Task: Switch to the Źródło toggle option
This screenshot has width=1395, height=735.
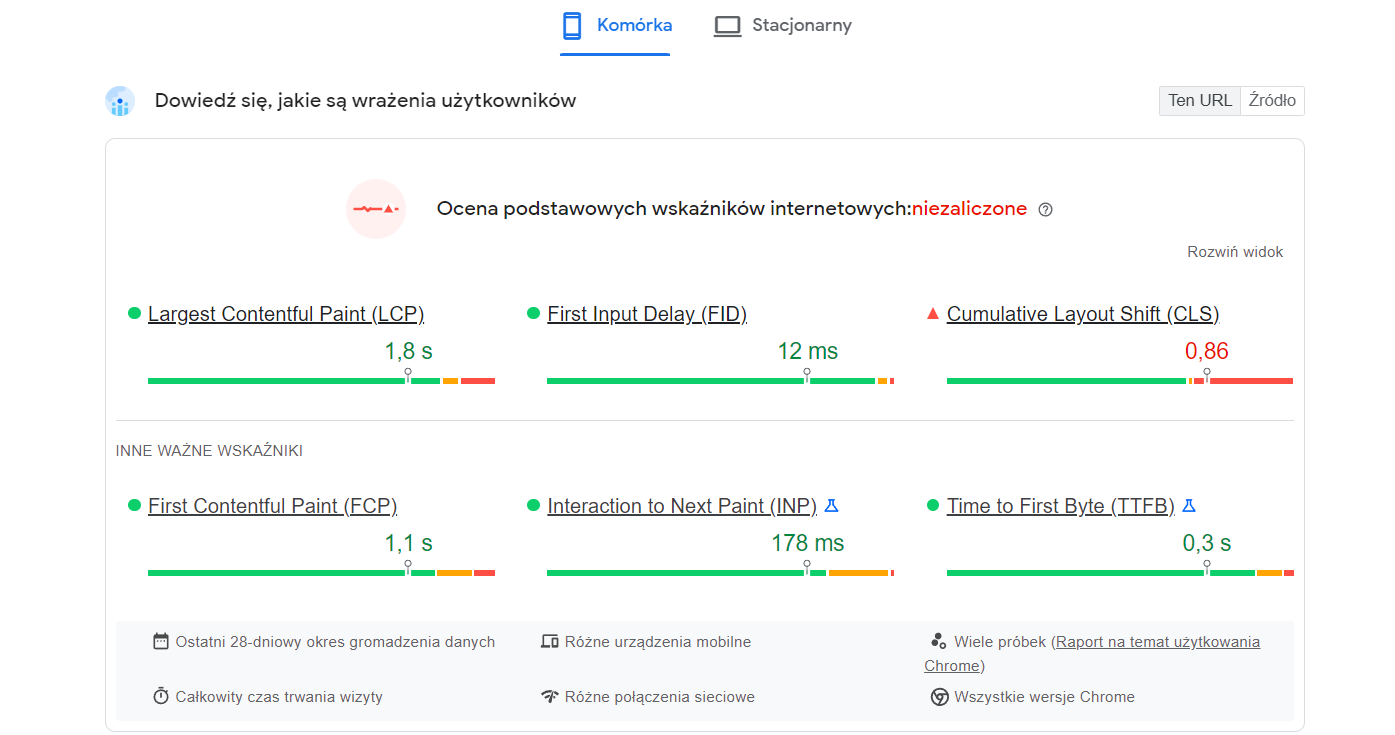Action: pos(1272,101)
